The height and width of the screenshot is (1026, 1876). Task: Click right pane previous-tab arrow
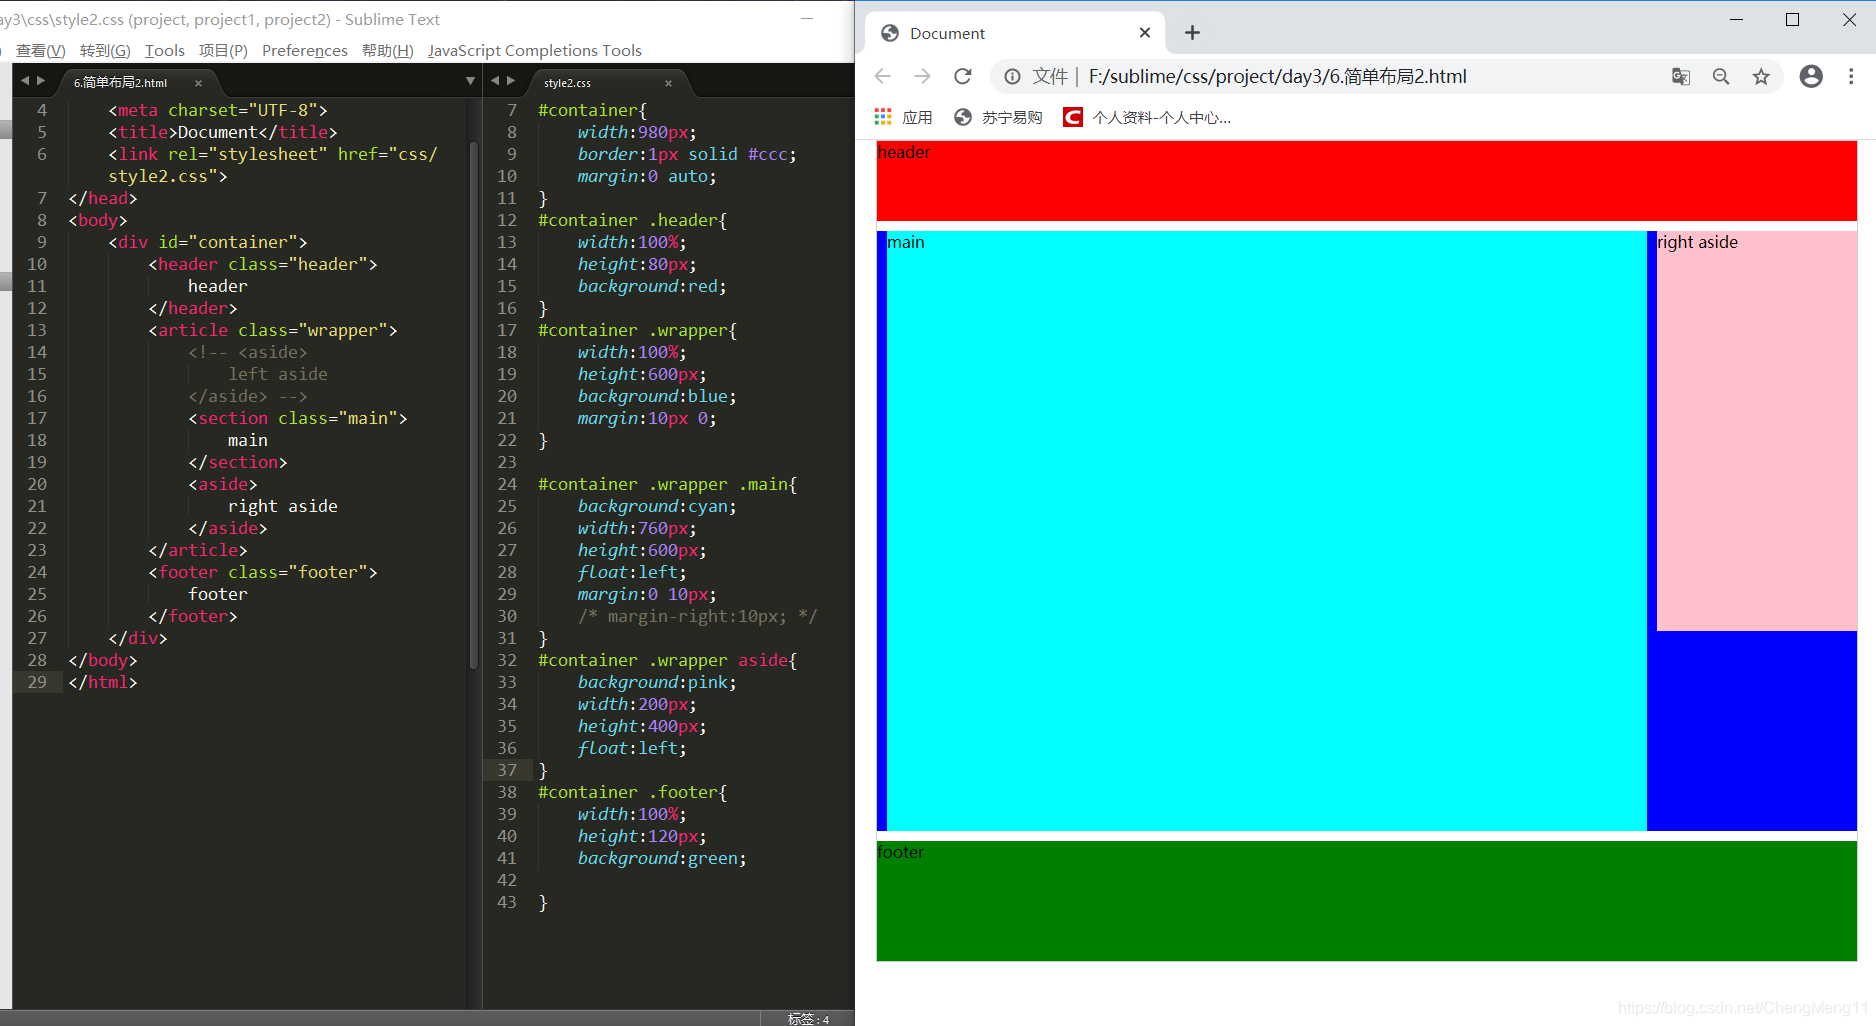(495, 81)
